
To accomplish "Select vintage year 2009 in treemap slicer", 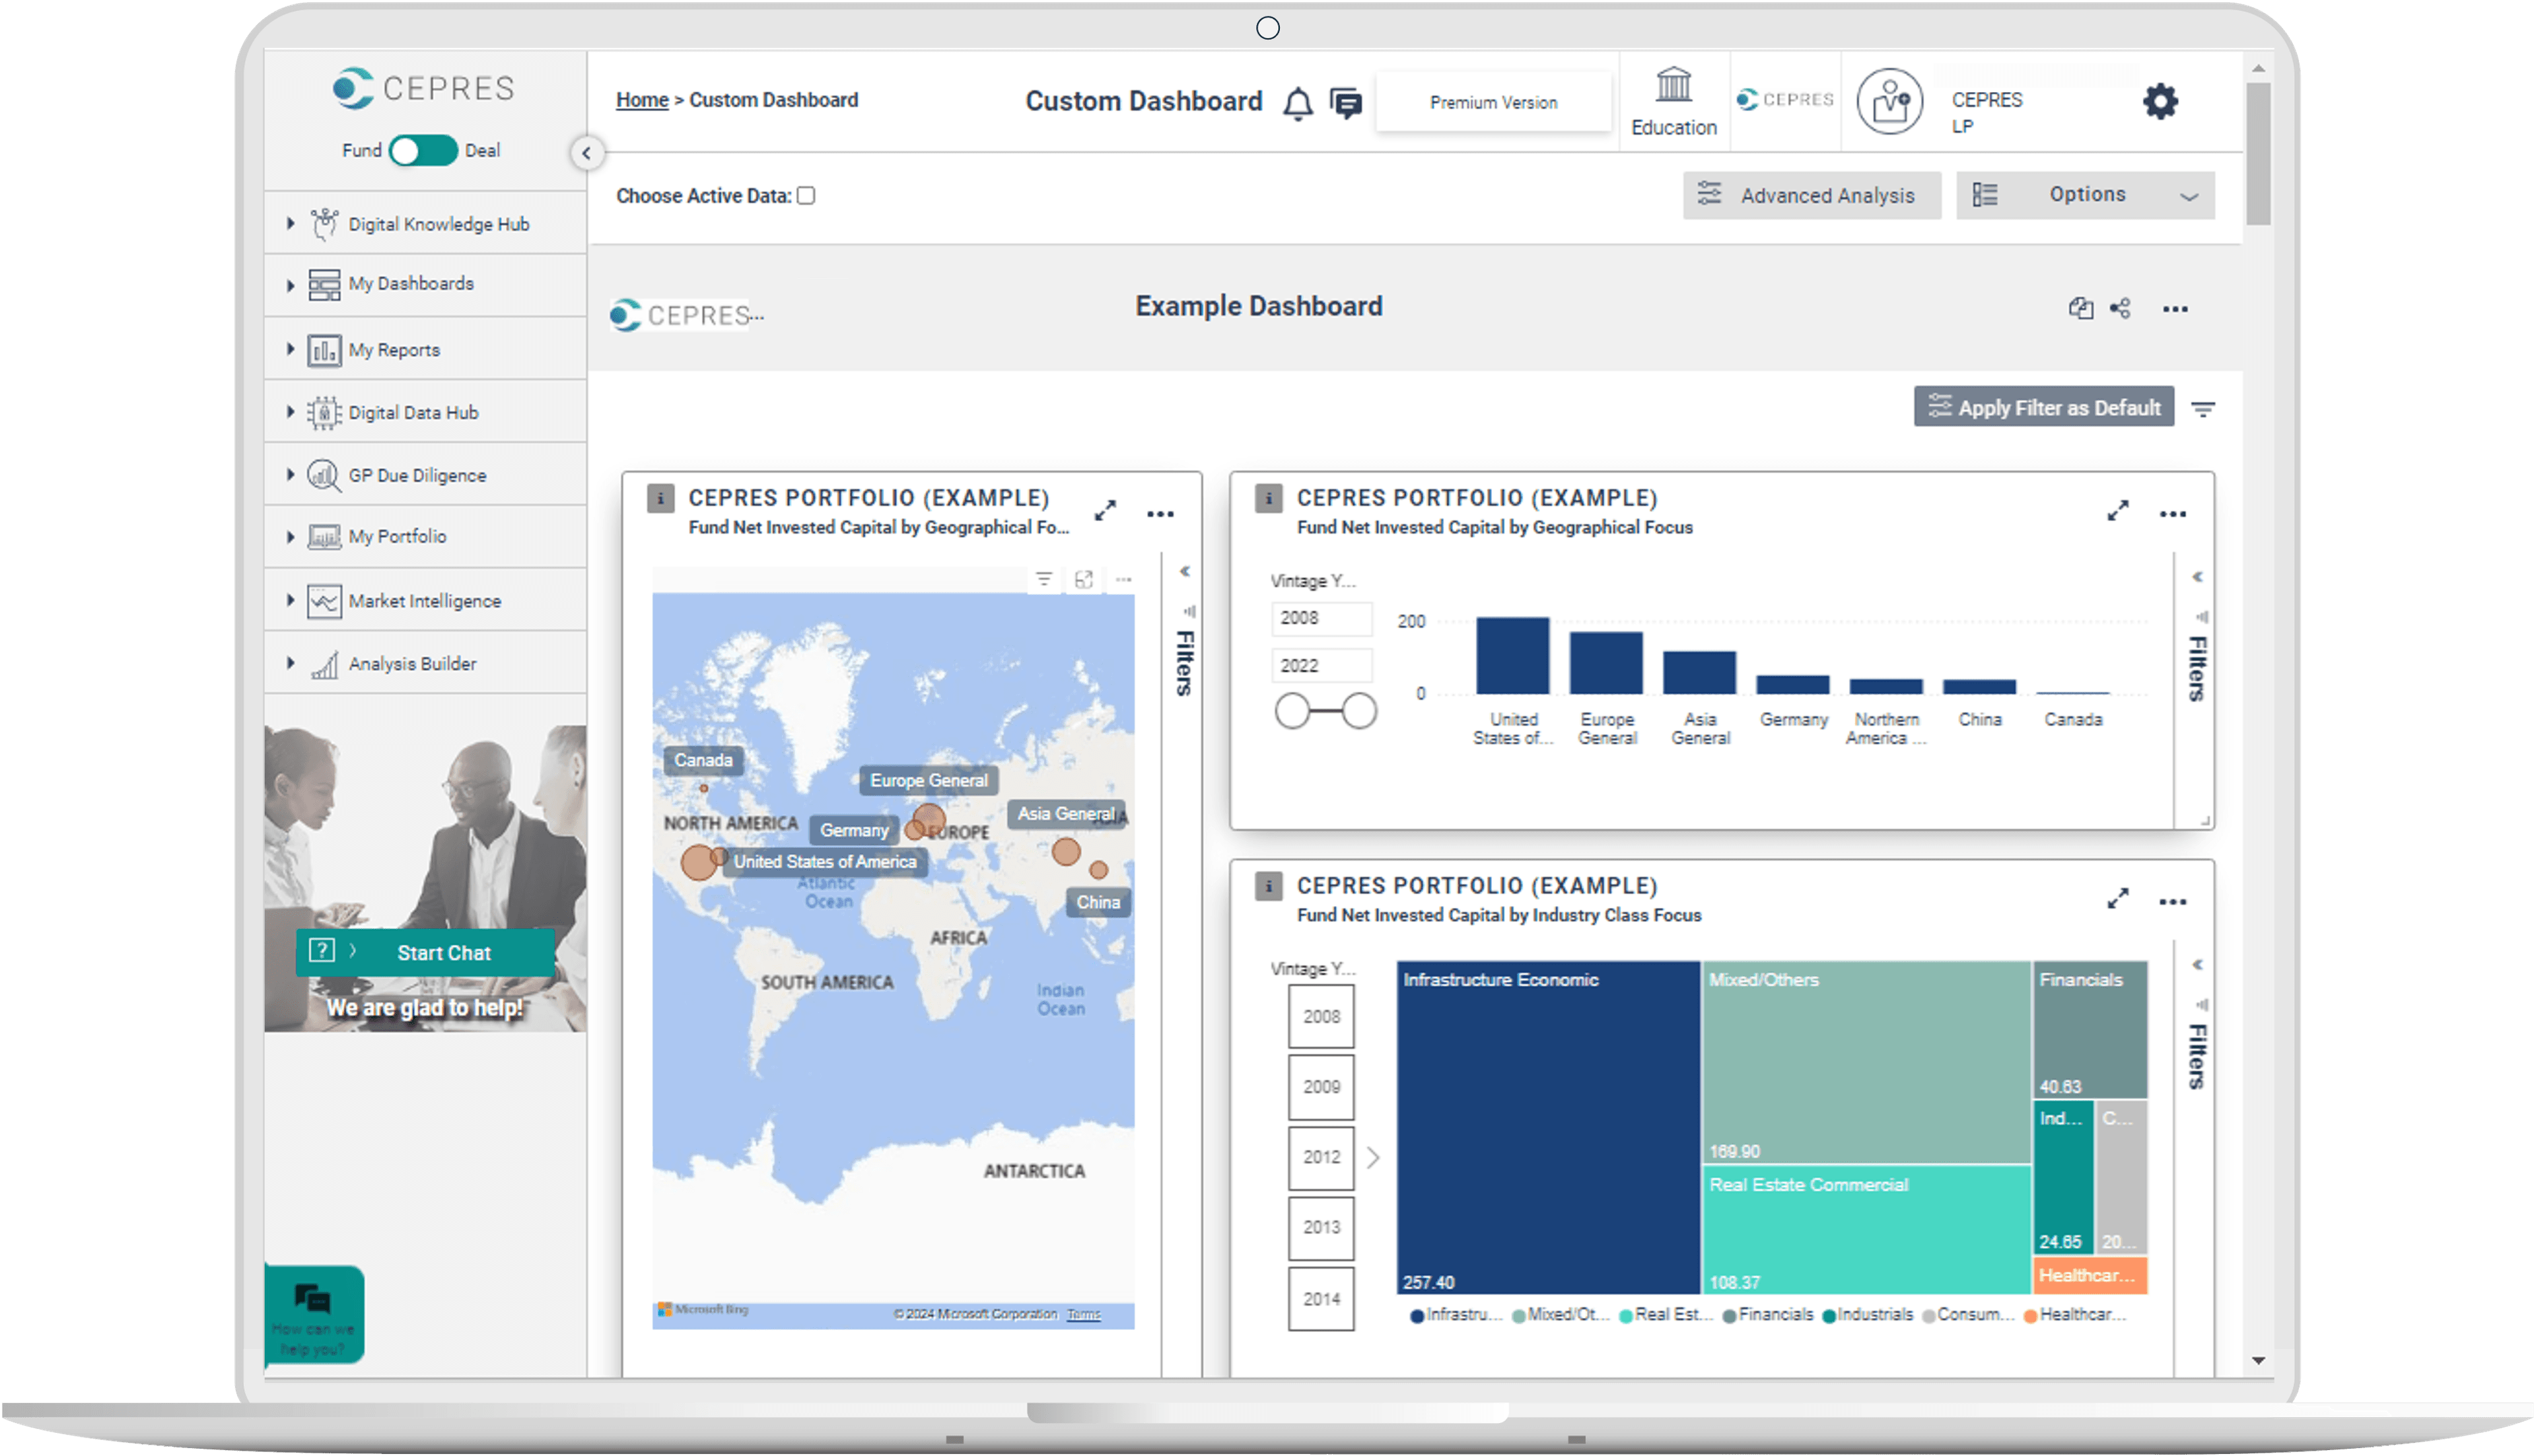I will (x=1321, y=1087).
